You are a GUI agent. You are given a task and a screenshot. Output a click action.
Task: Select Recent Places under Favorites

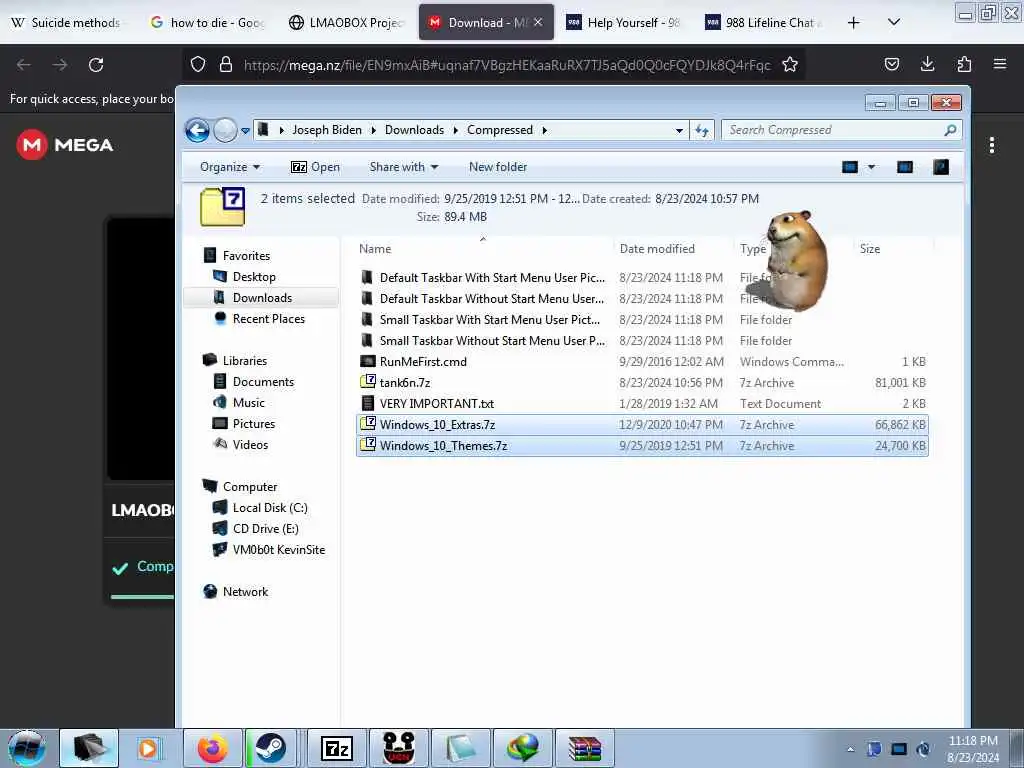tap(268, 319)
